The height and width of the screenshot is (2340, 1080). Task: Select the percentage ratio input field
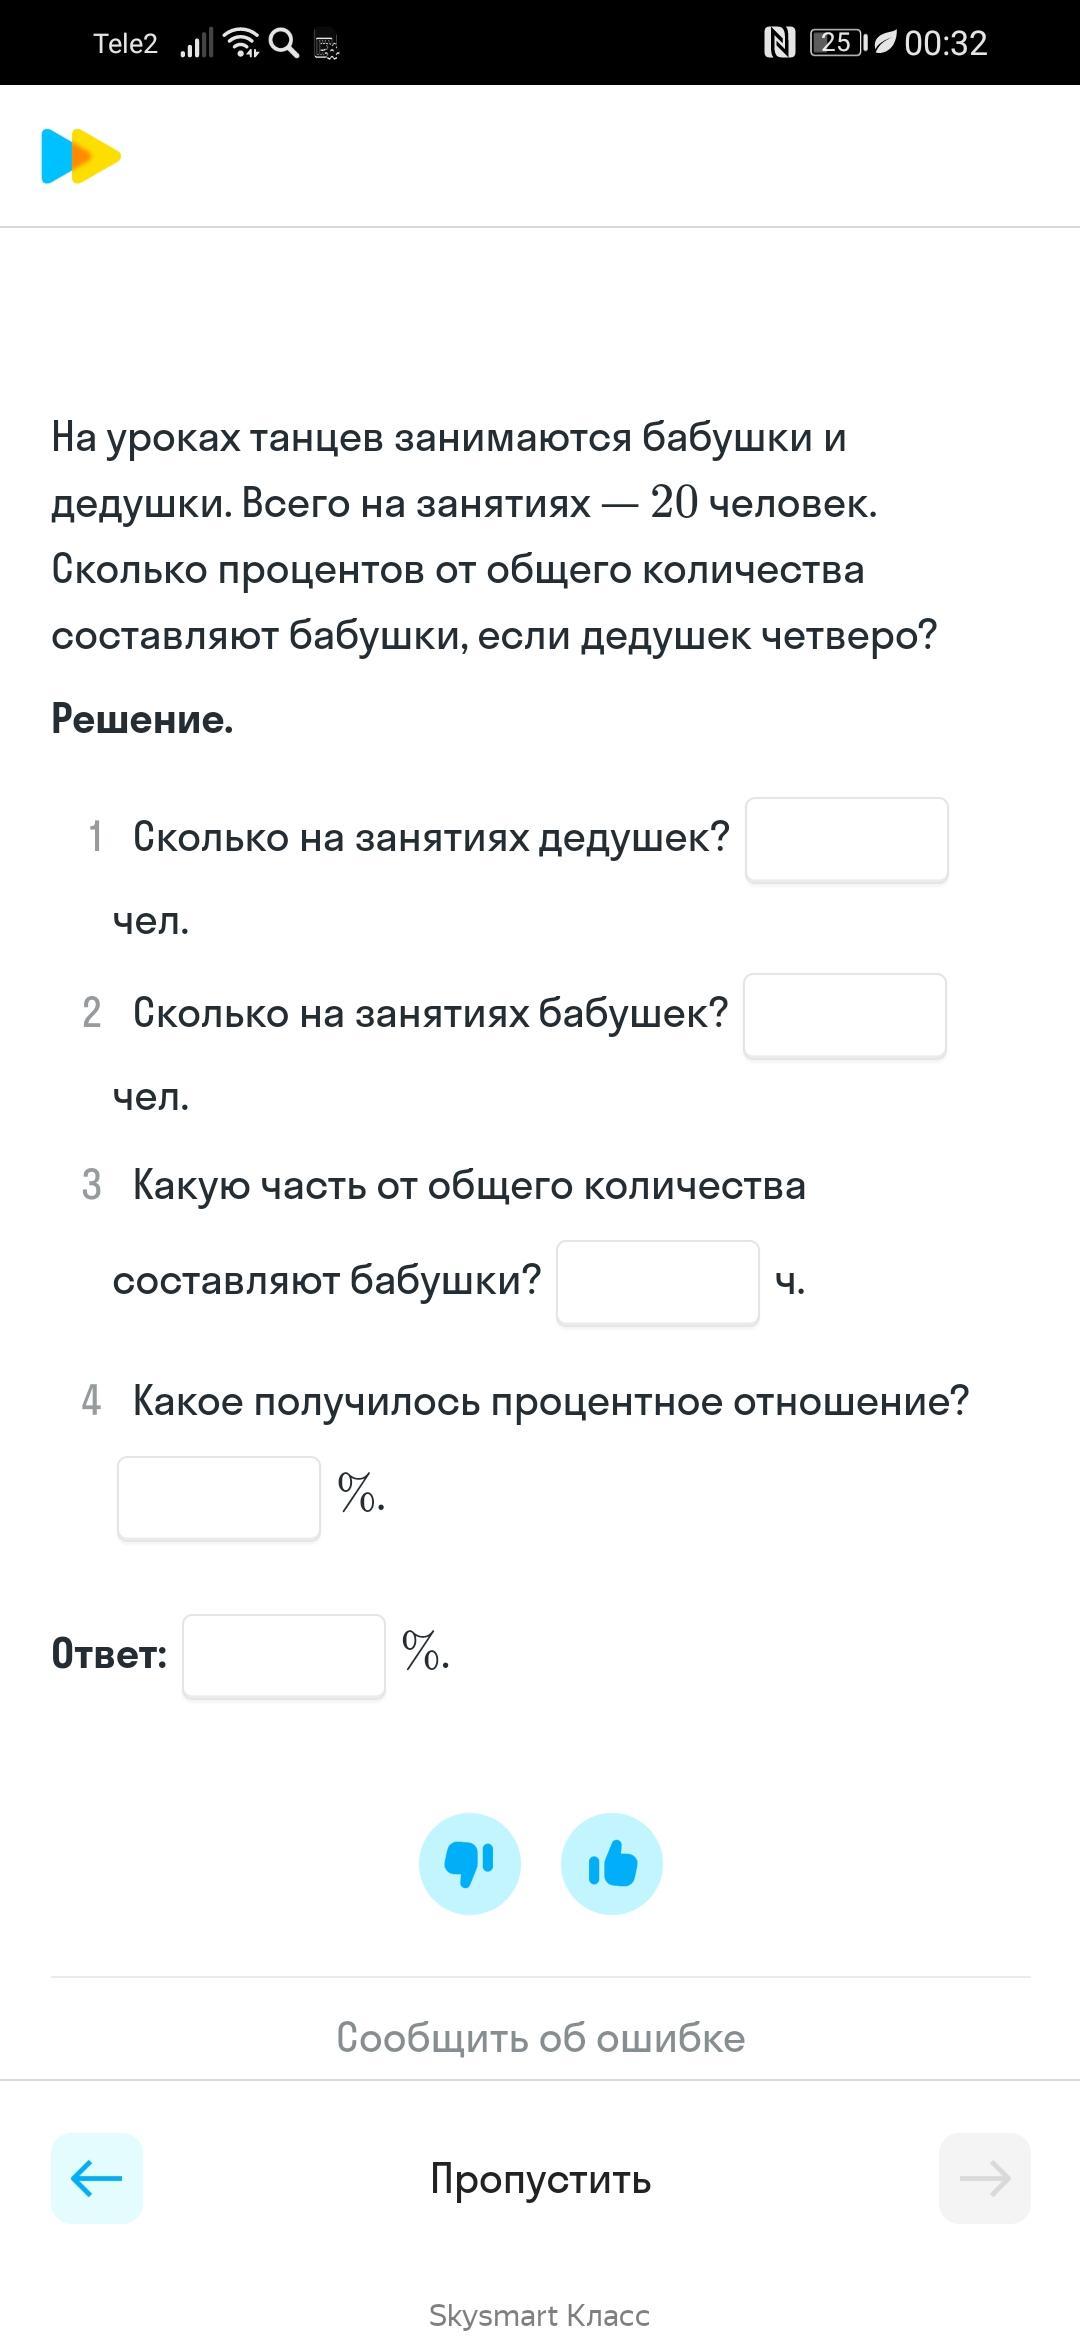click(219, 1498)
